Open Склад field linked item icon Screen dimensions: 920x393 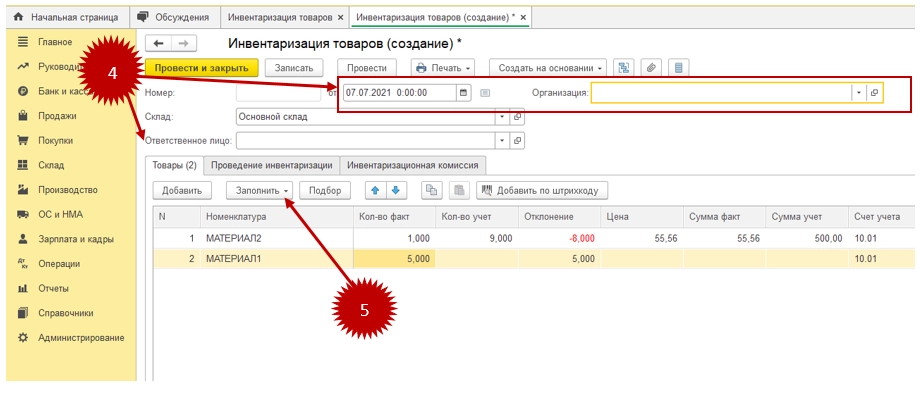tap(518, 117)
